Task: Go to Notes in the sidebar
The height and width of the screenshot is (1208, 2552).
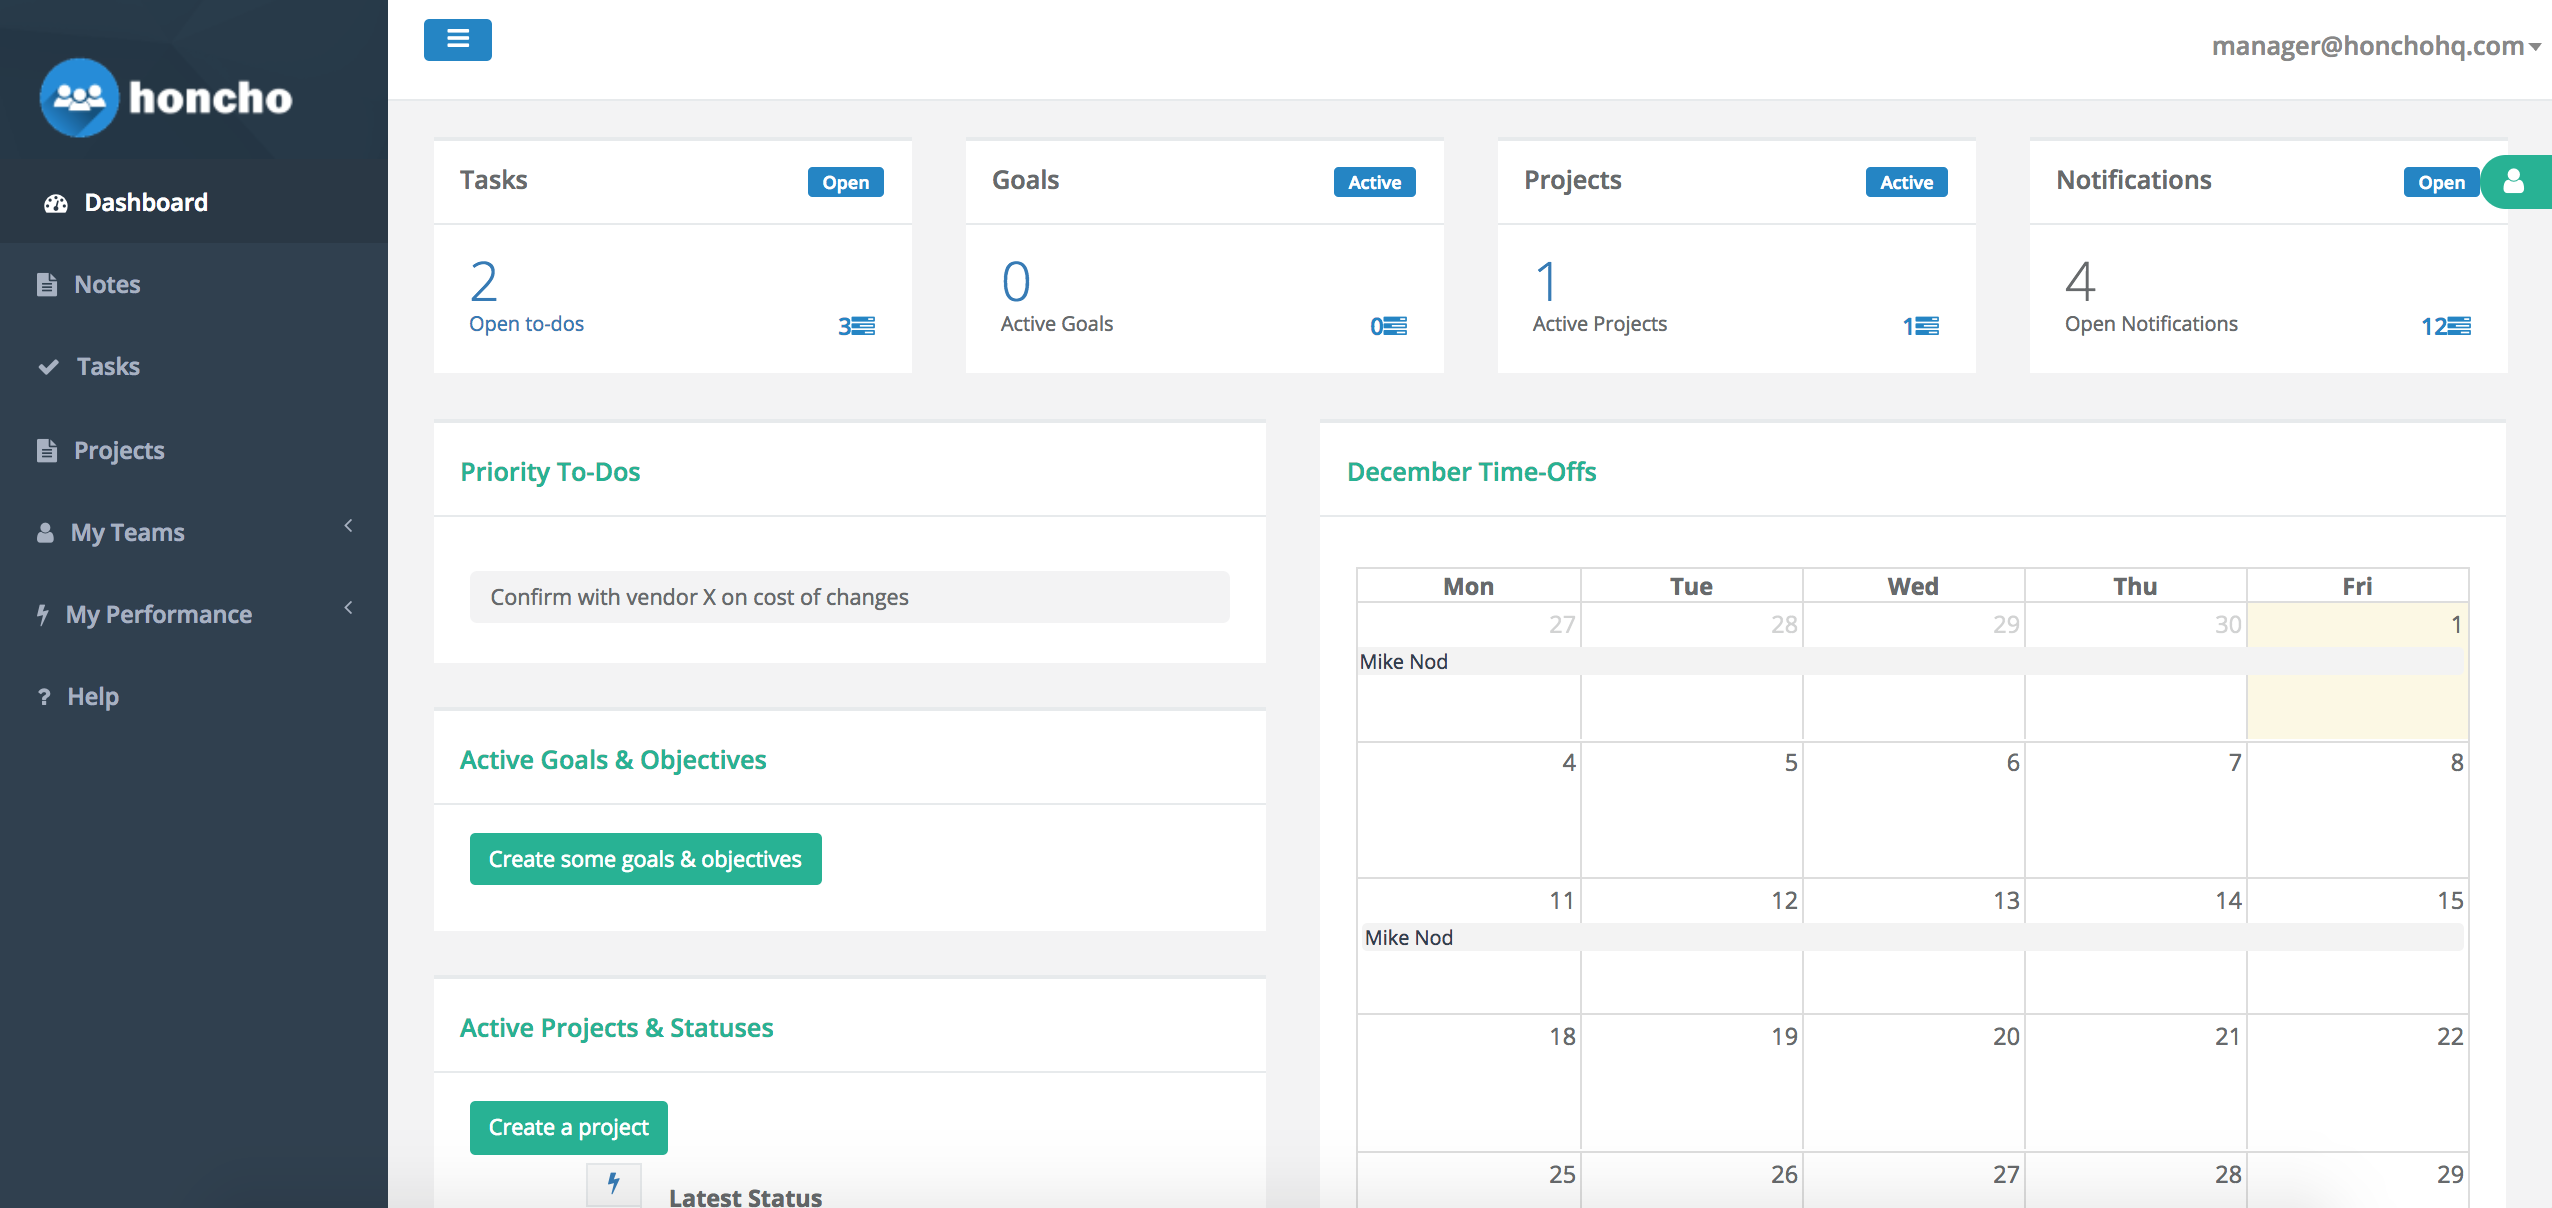Action: coord(107,284)
